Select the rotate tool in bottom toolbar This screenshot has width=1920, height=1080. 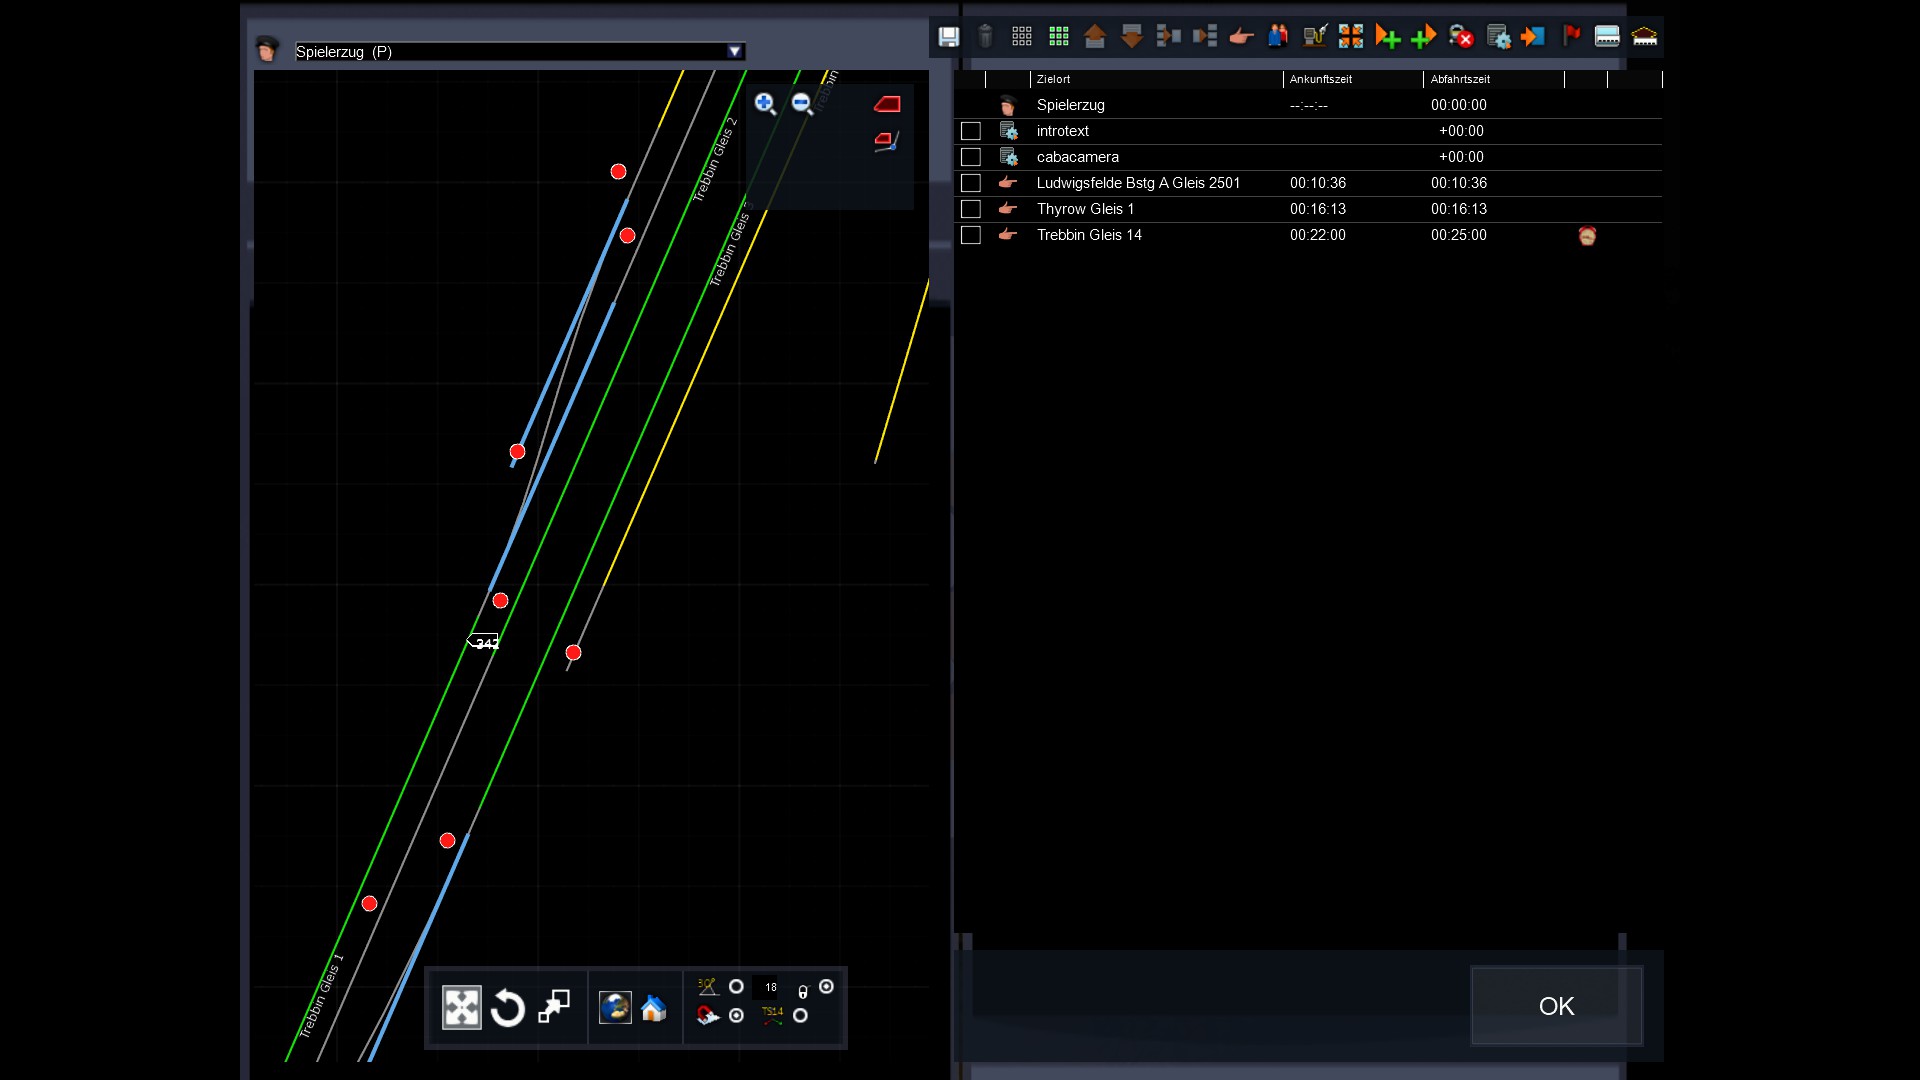pyautogui.click(x=508, y=1008)
